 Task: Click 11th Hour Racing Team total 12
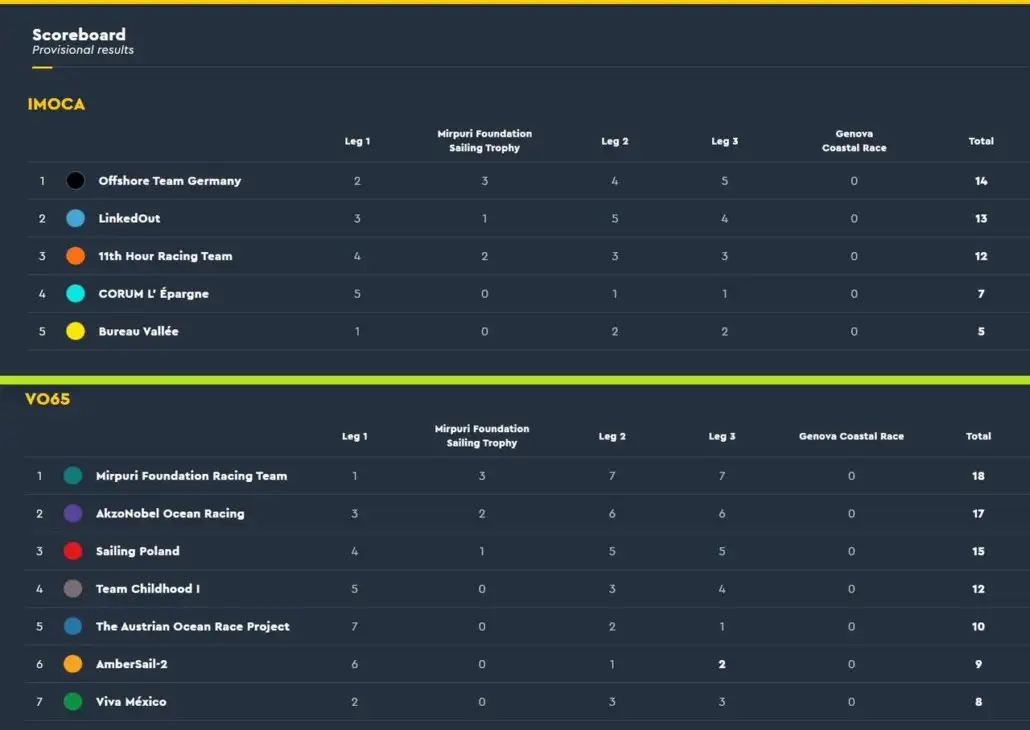pos(981,256)
